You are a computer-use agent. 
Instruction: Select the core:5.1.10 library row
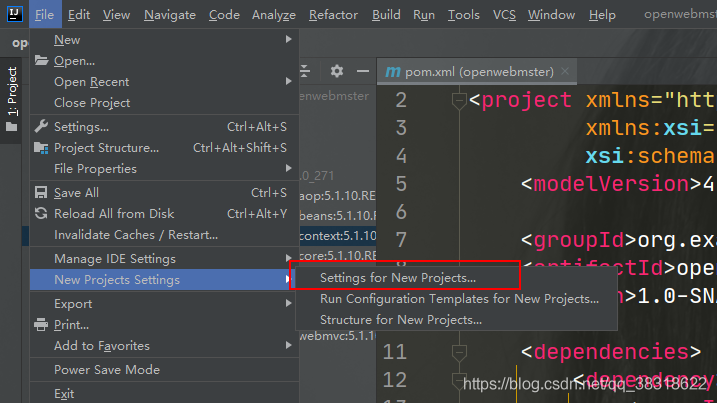(x=337, y=255)
